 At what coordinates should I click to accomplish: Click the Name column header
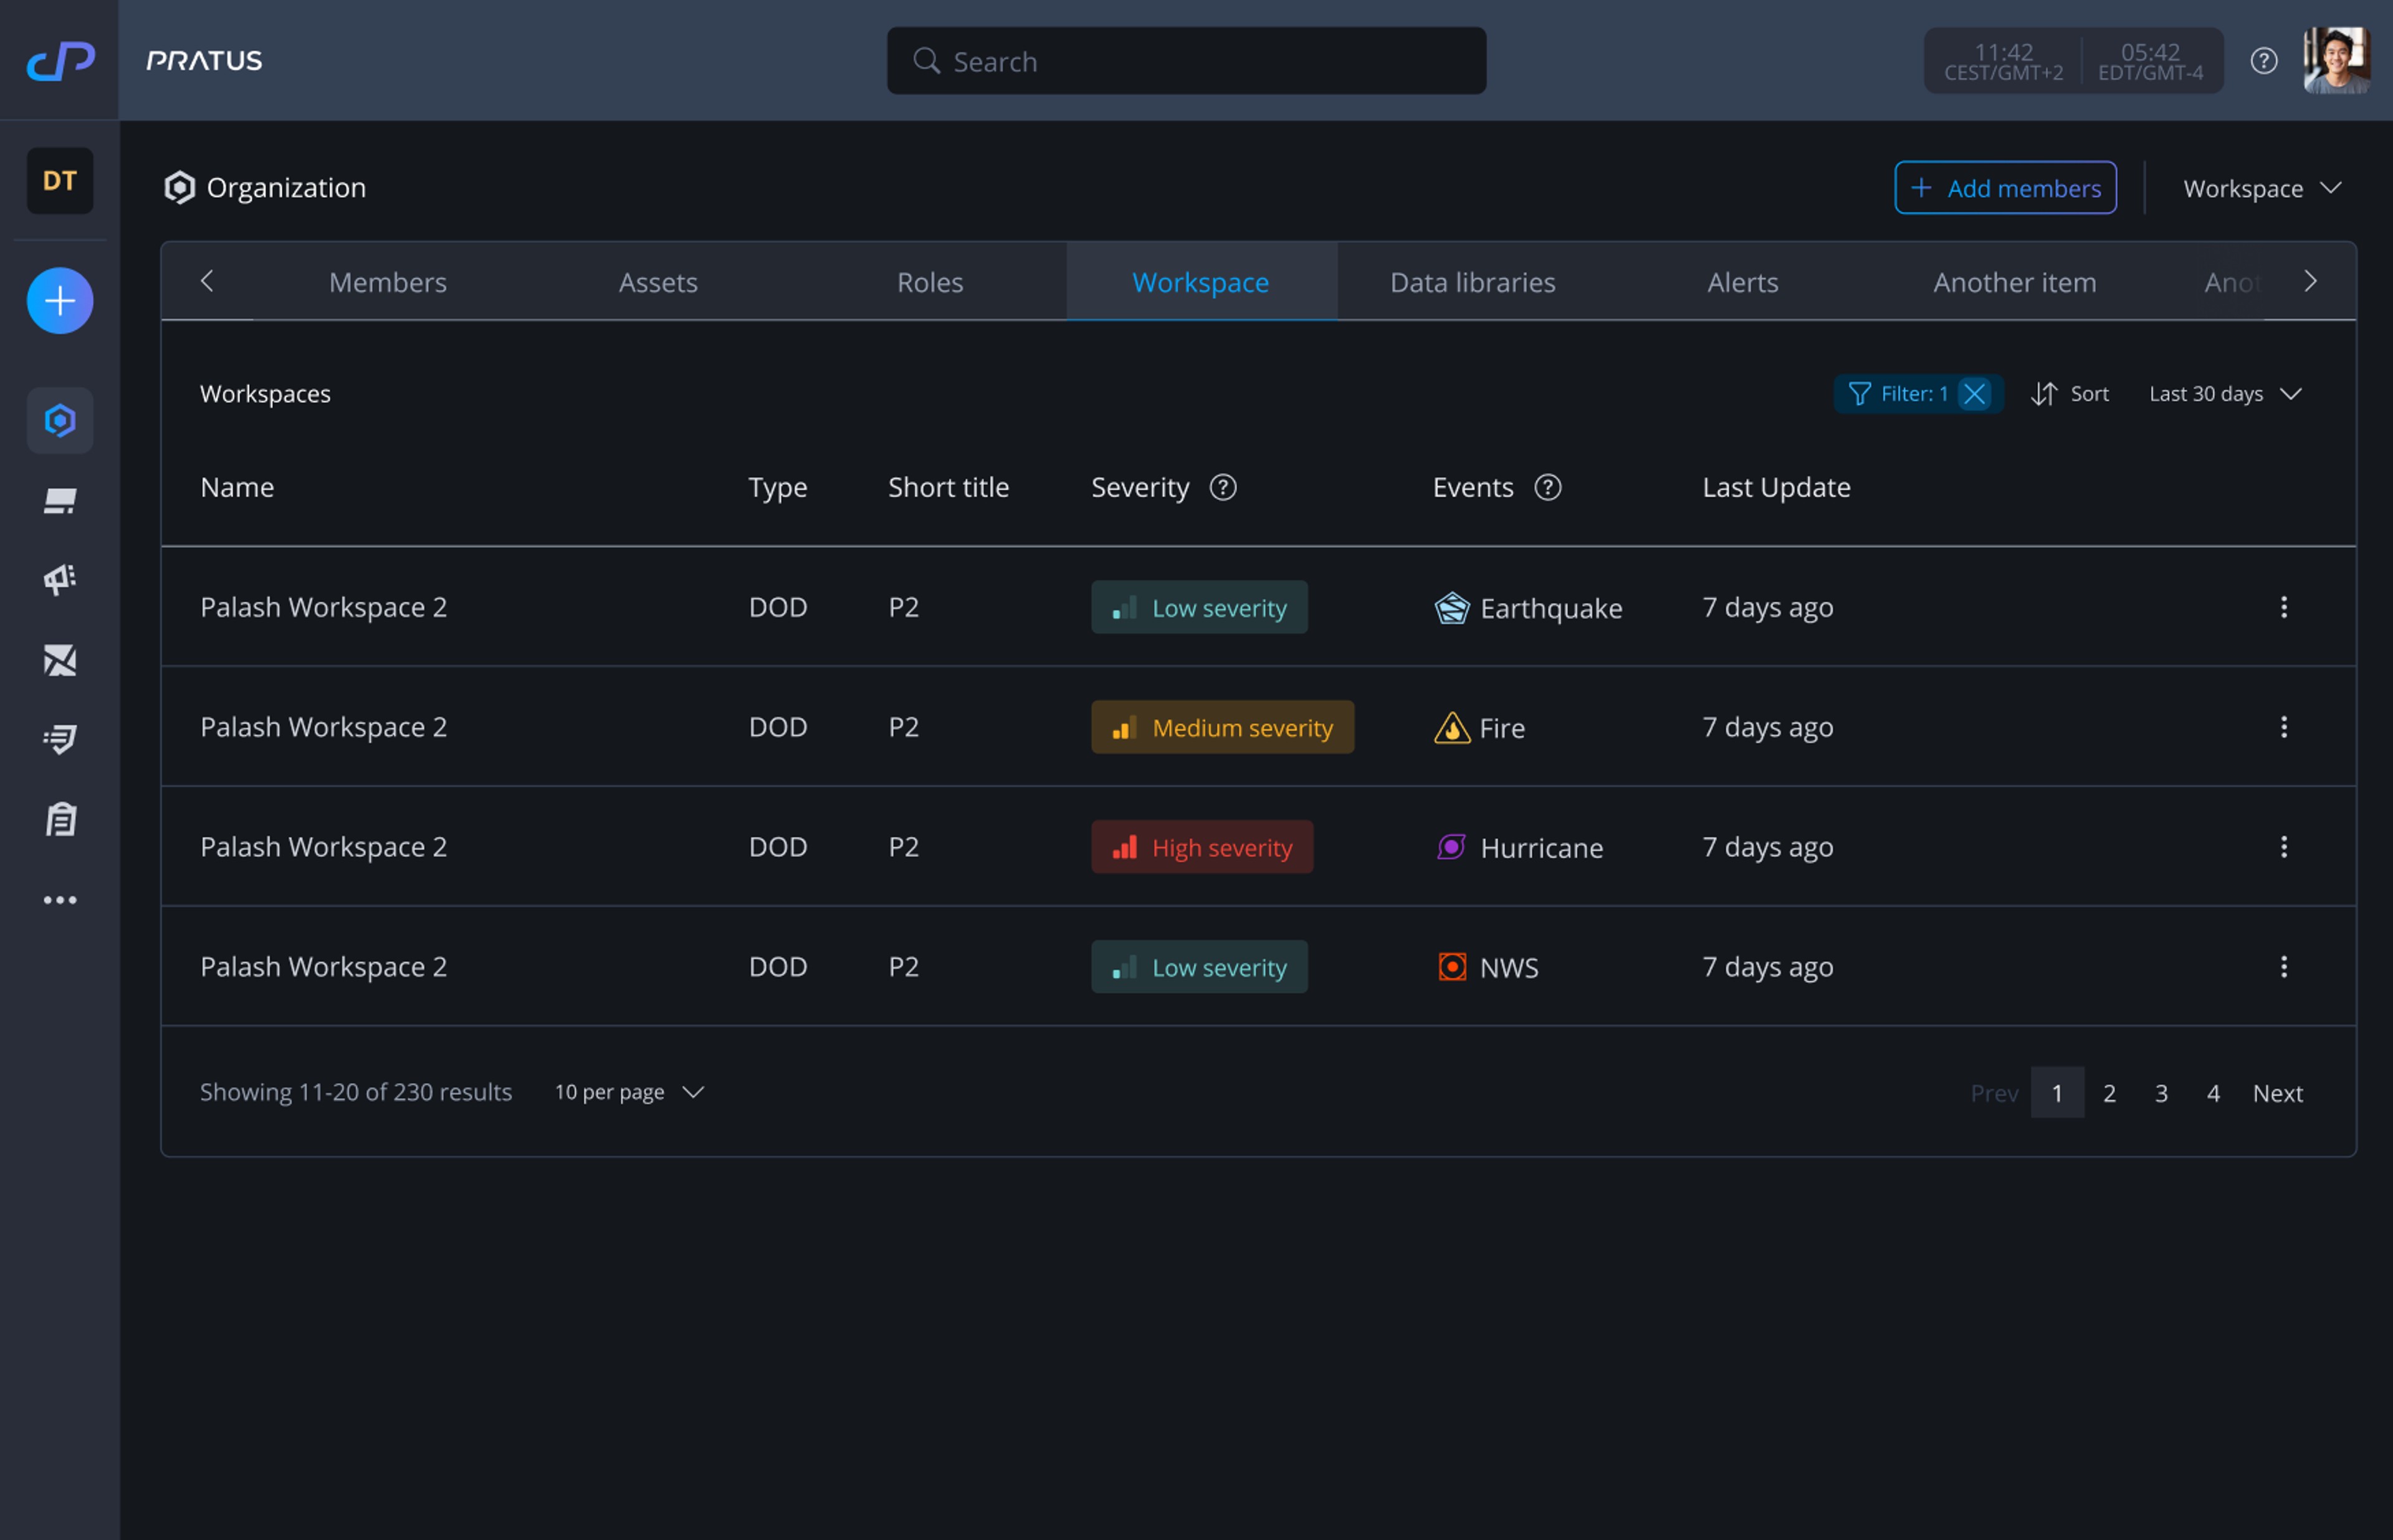(x=237, y=487)
